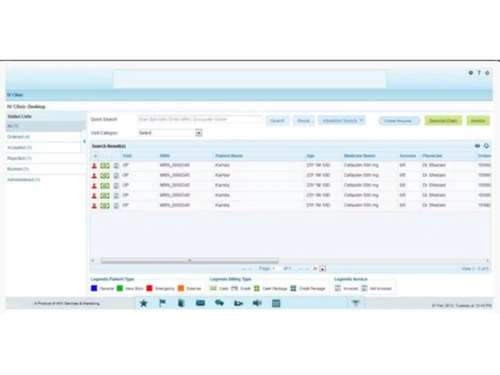Click the funnel filter toggle in bottom bar
The height and width of the screenshot is (375, 500).
356,303
